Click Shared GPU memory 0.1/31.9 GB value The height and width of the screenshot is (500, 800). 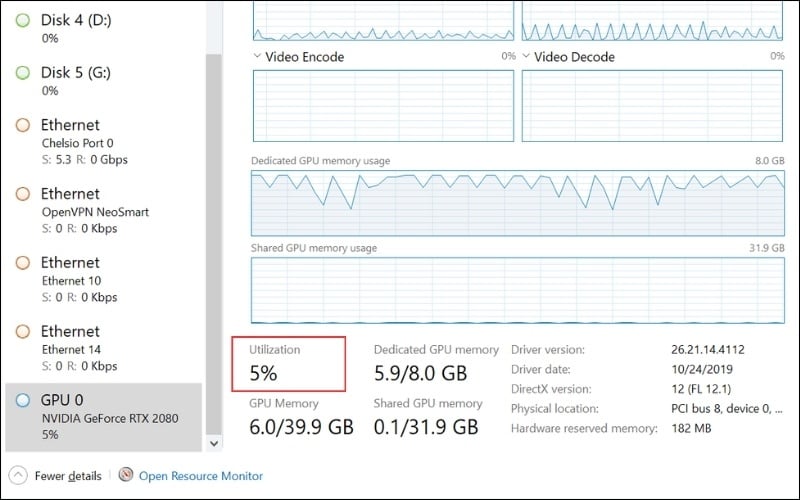click(x=426, y=427)
